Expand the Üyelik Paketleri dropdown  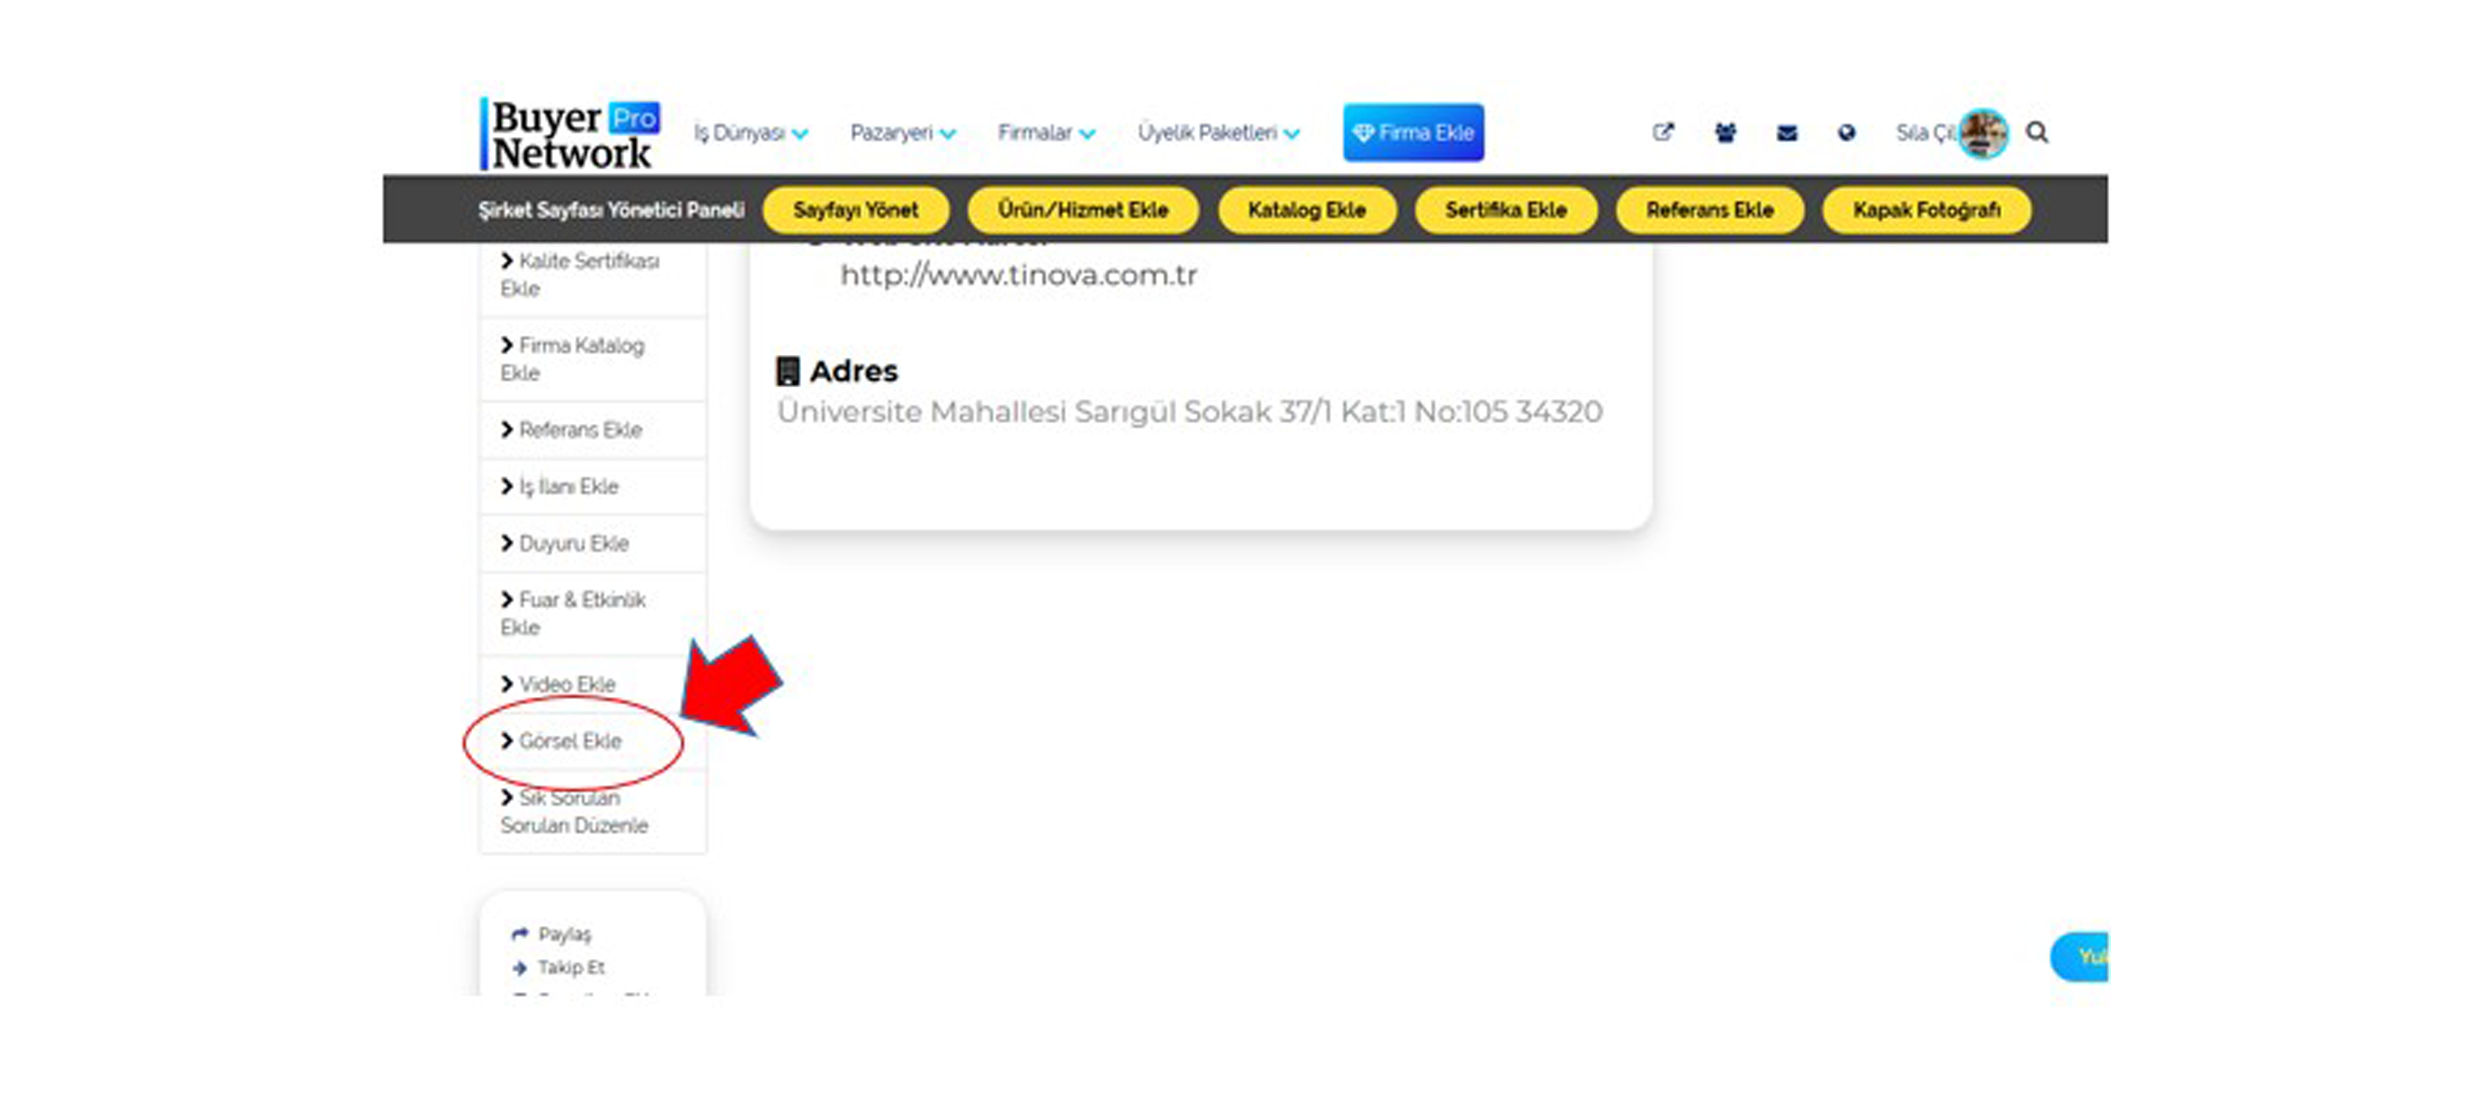(1218, 133)
